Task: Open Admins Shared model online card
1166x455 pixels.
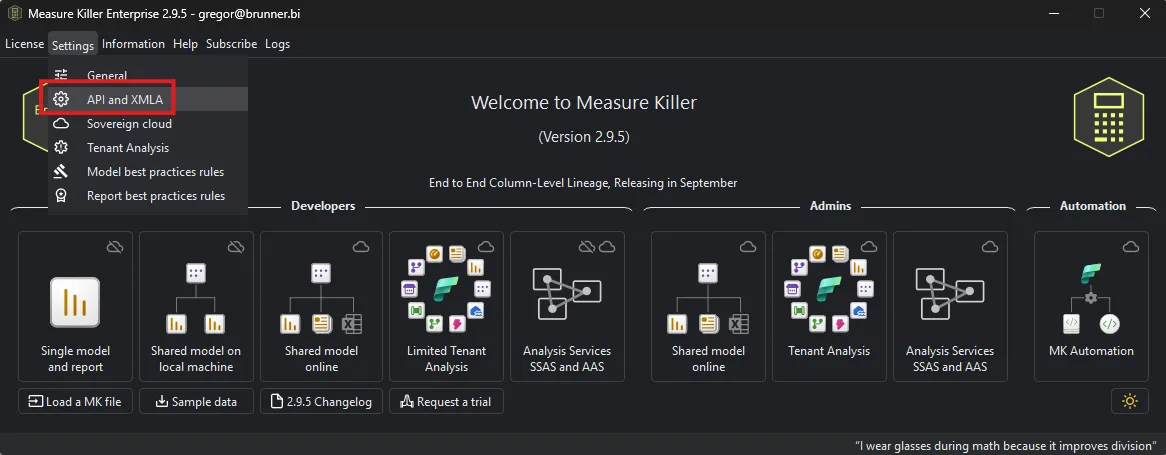Action: click(708, 306)
